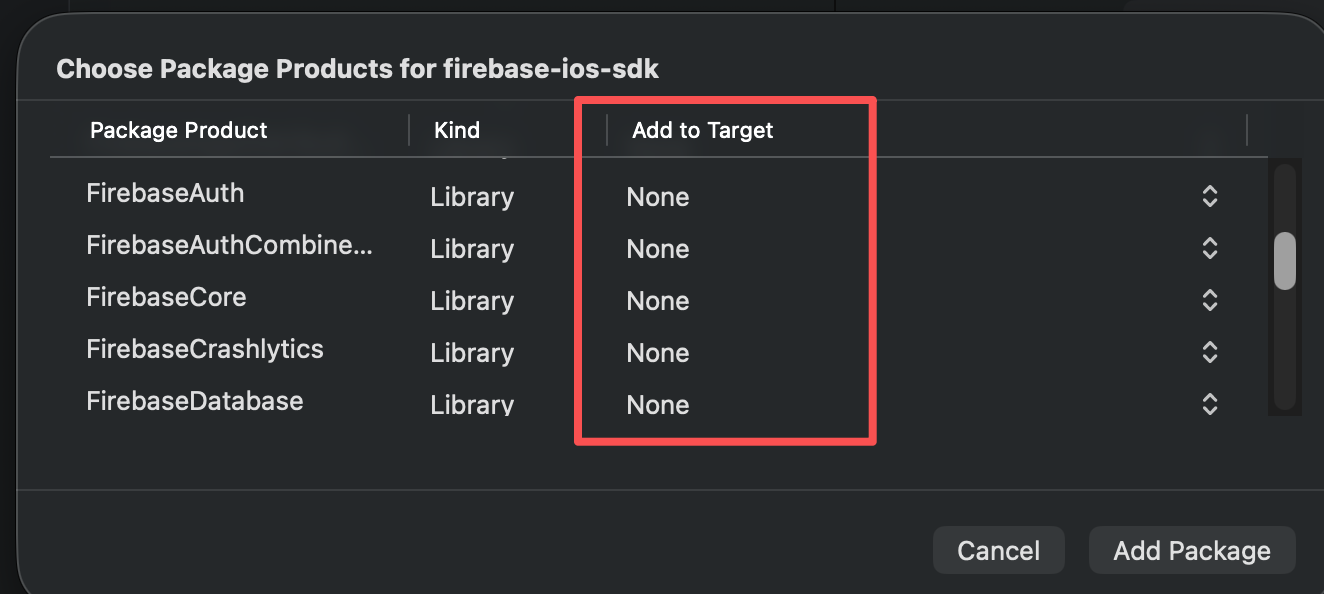Select the FirebaseAuthCombine package product row
The image size is (1324, 594).
(230, 245)
